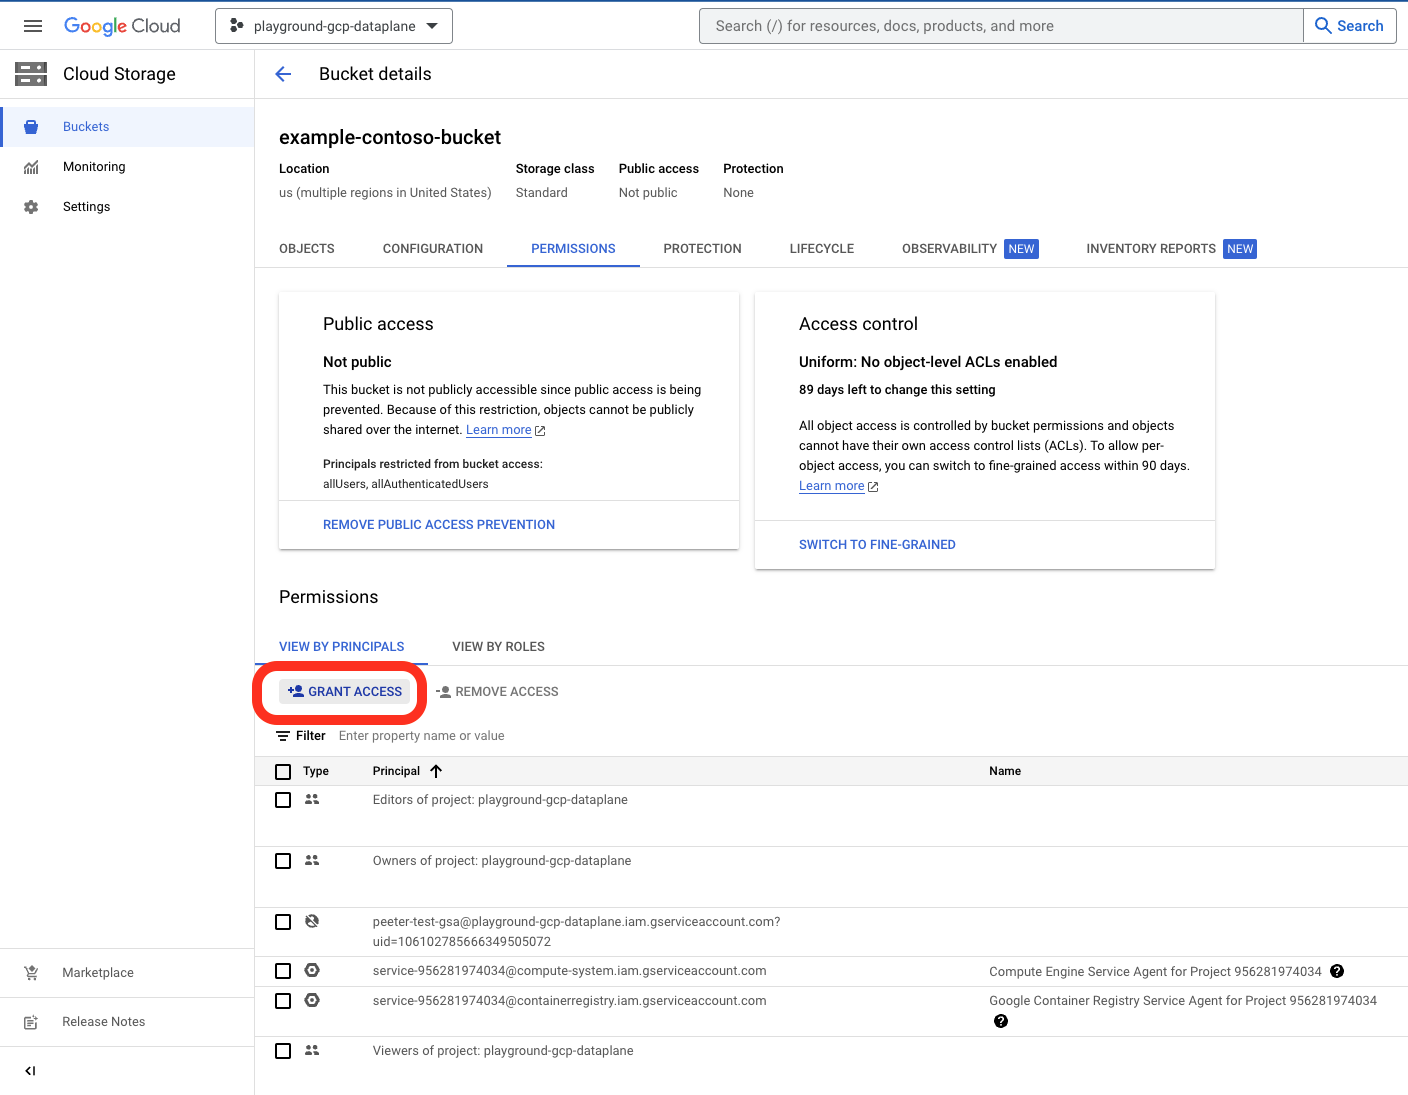Click Switch to Fine-Grained button
Image resolution: width=1408 pixels, height=1095 pixels.
877,545
